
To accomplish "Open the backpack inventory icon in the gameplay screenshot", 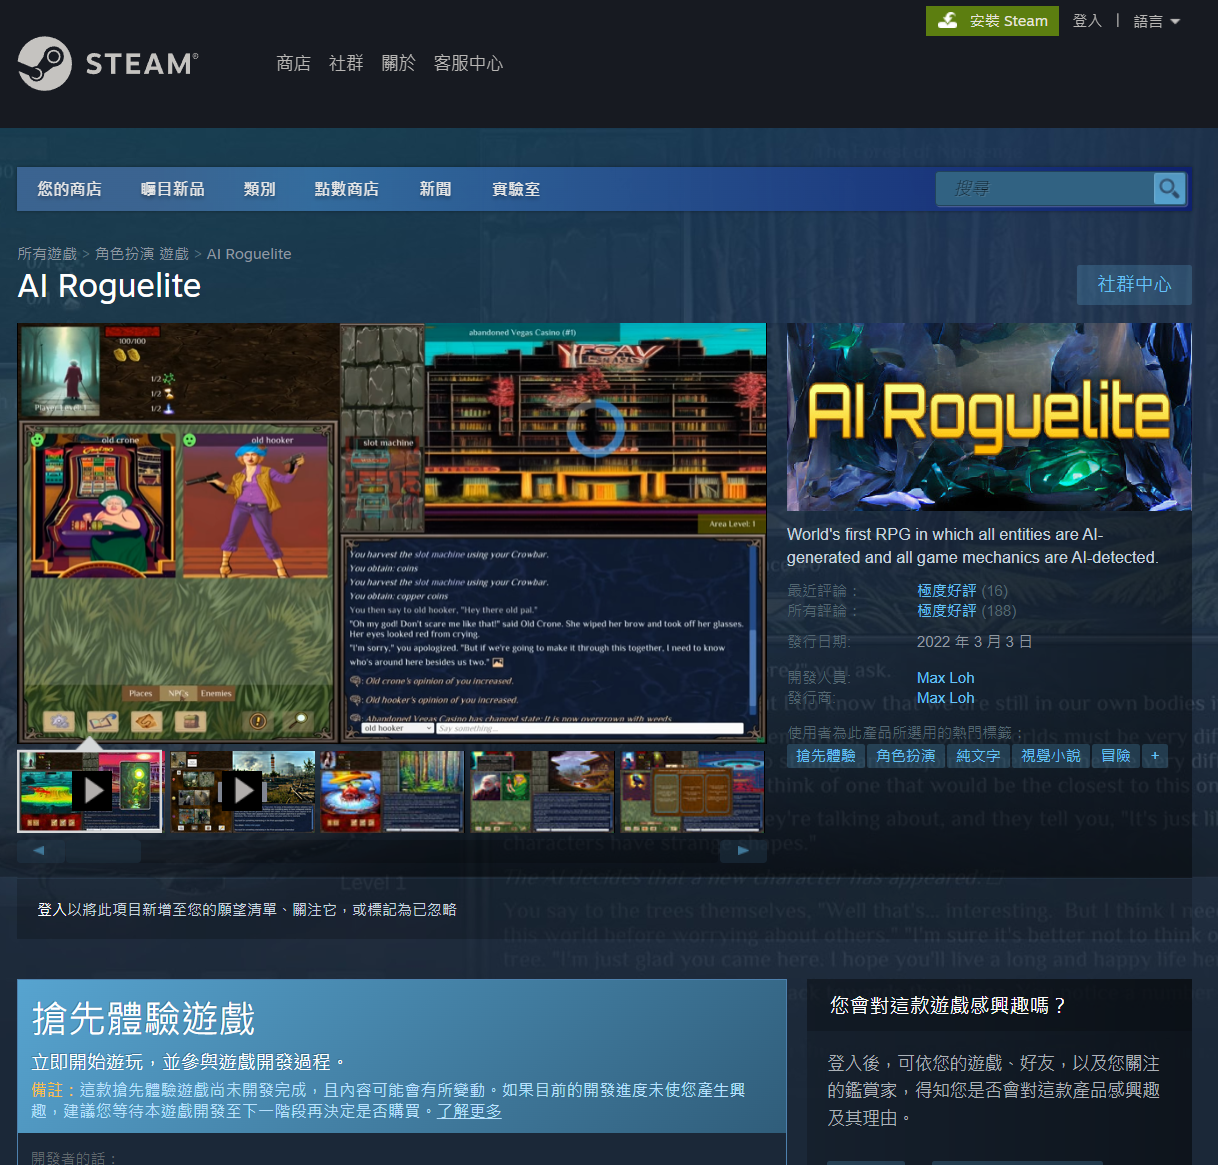I will click(x=191, y=721).
